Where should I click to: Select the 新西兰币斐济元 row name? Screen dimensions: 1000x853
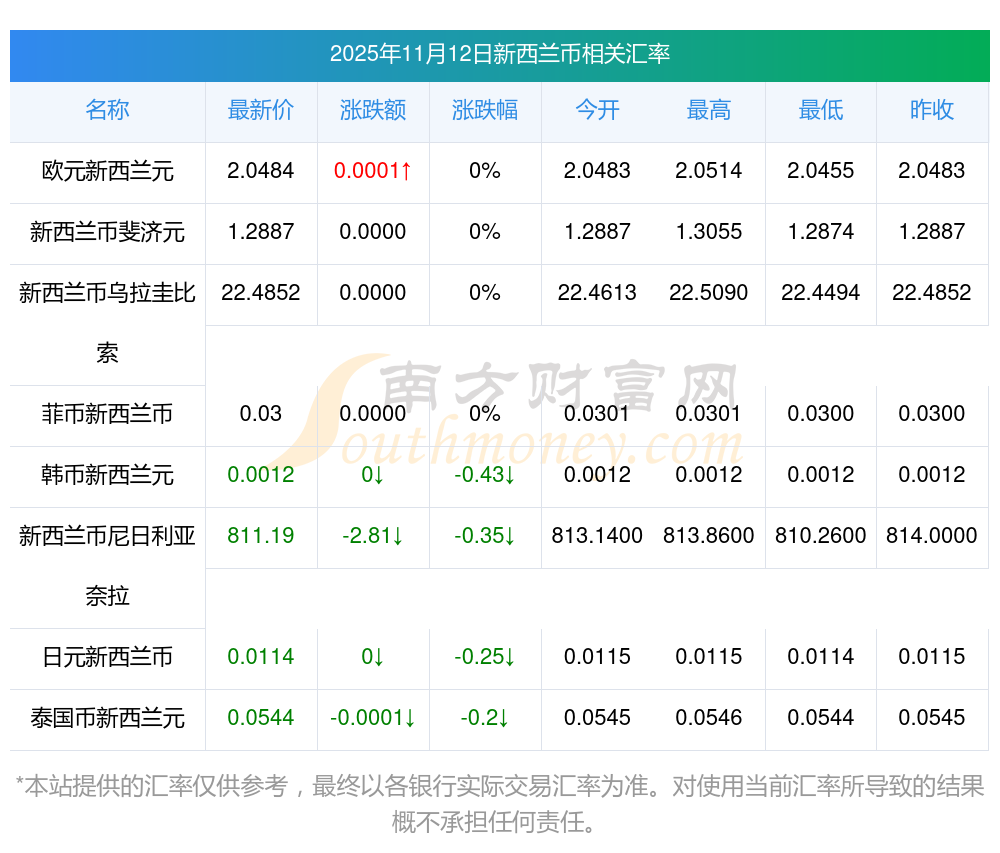[107, 232]
